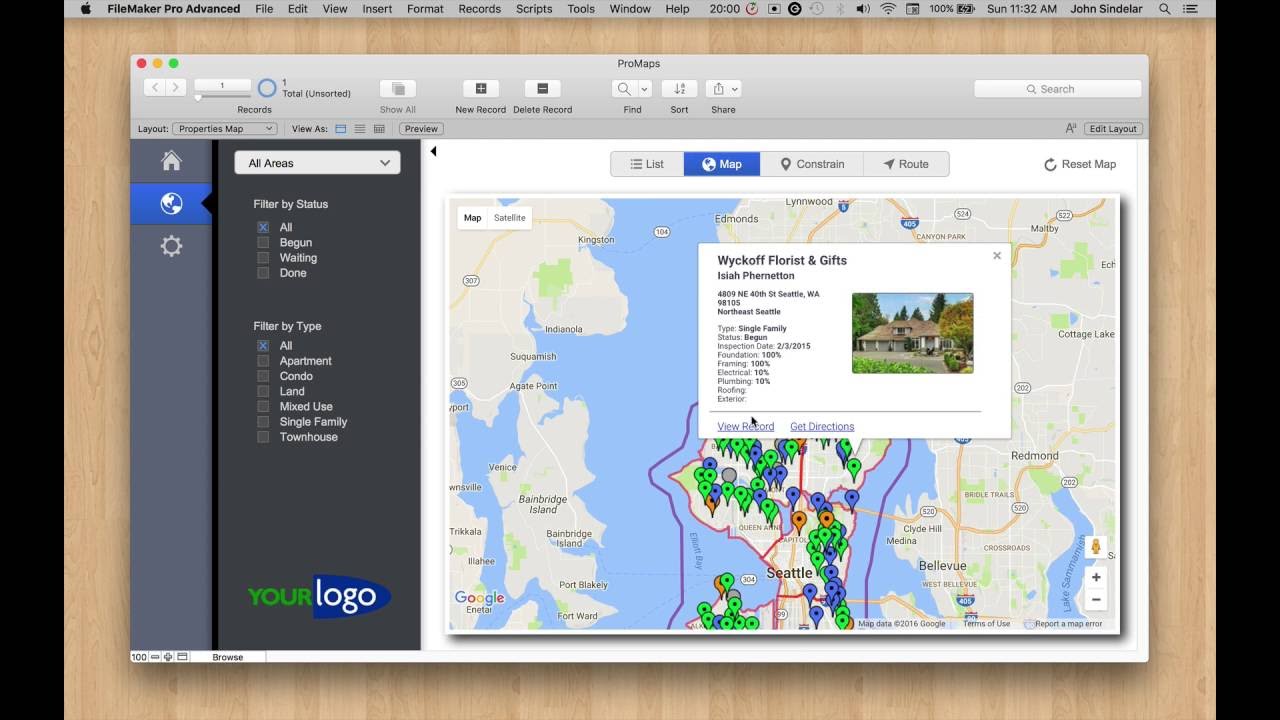Filter by Mixed Use type
The height and width of the screenshot is (720, 1280).
(x=263, y=407)
